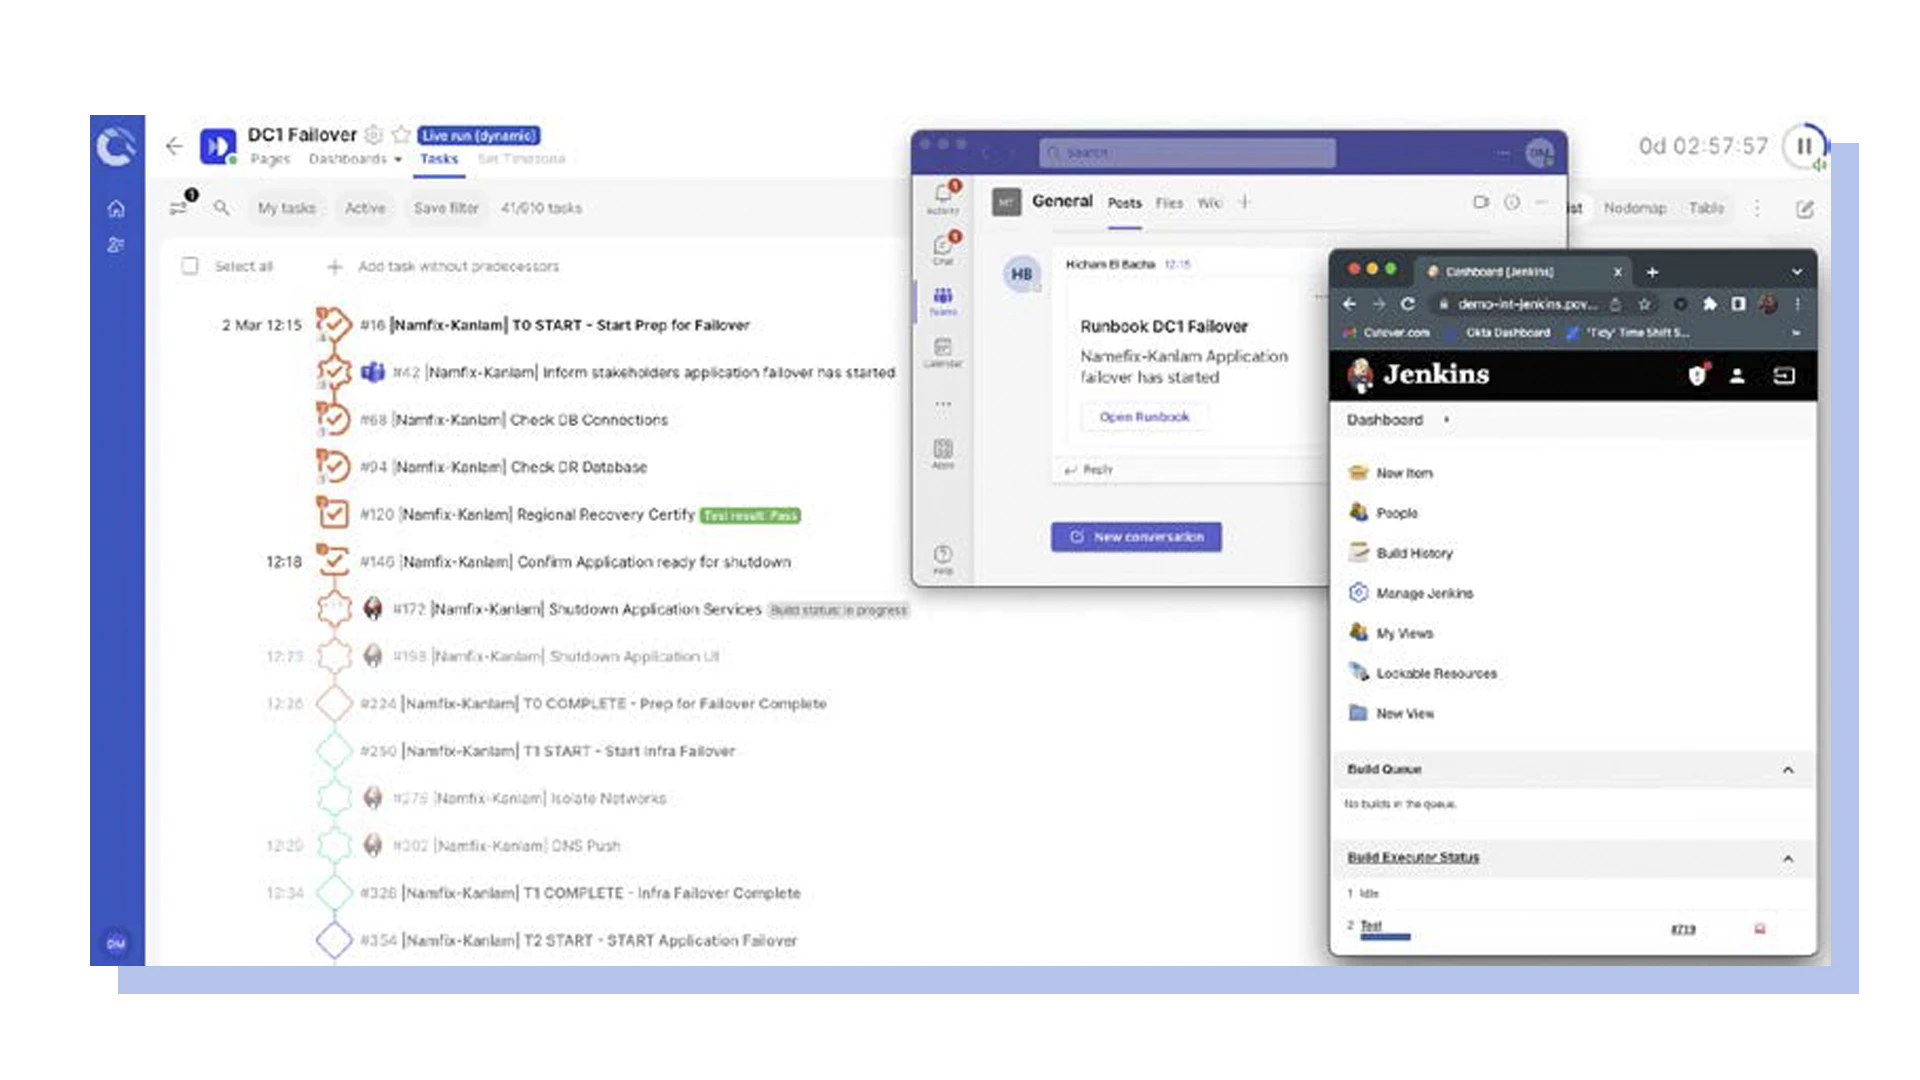Click Manage Jenkins gear icon
The width and height of the screenshot is (1920, 1080).
pyautogui.click(x=1358, y=593)
